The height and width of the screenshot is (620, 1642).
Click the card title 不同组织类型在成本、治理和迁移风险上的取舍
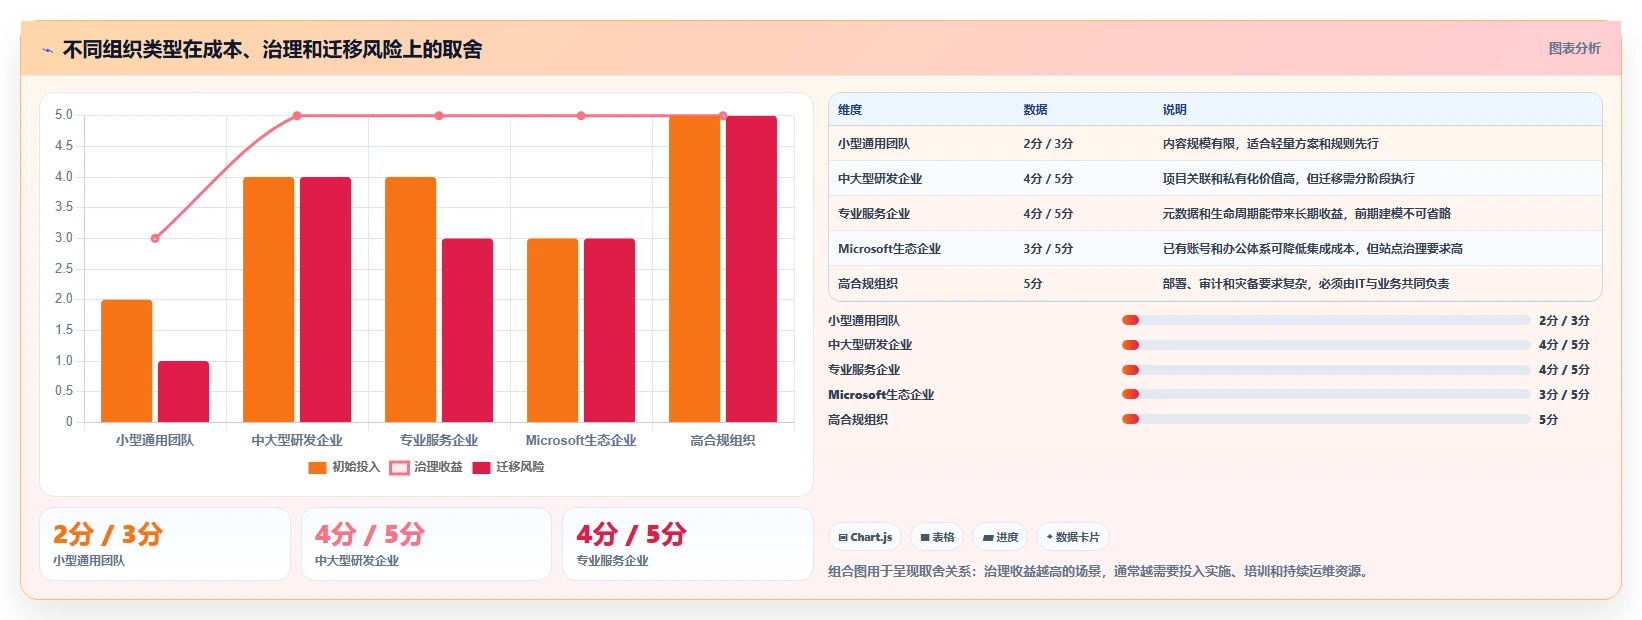(x=272, y=50)
